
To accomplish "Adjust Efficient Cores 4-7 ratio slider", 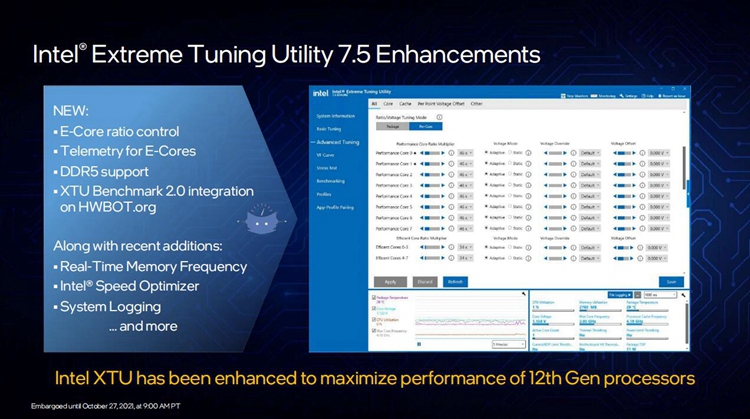I will pos(432,258).
